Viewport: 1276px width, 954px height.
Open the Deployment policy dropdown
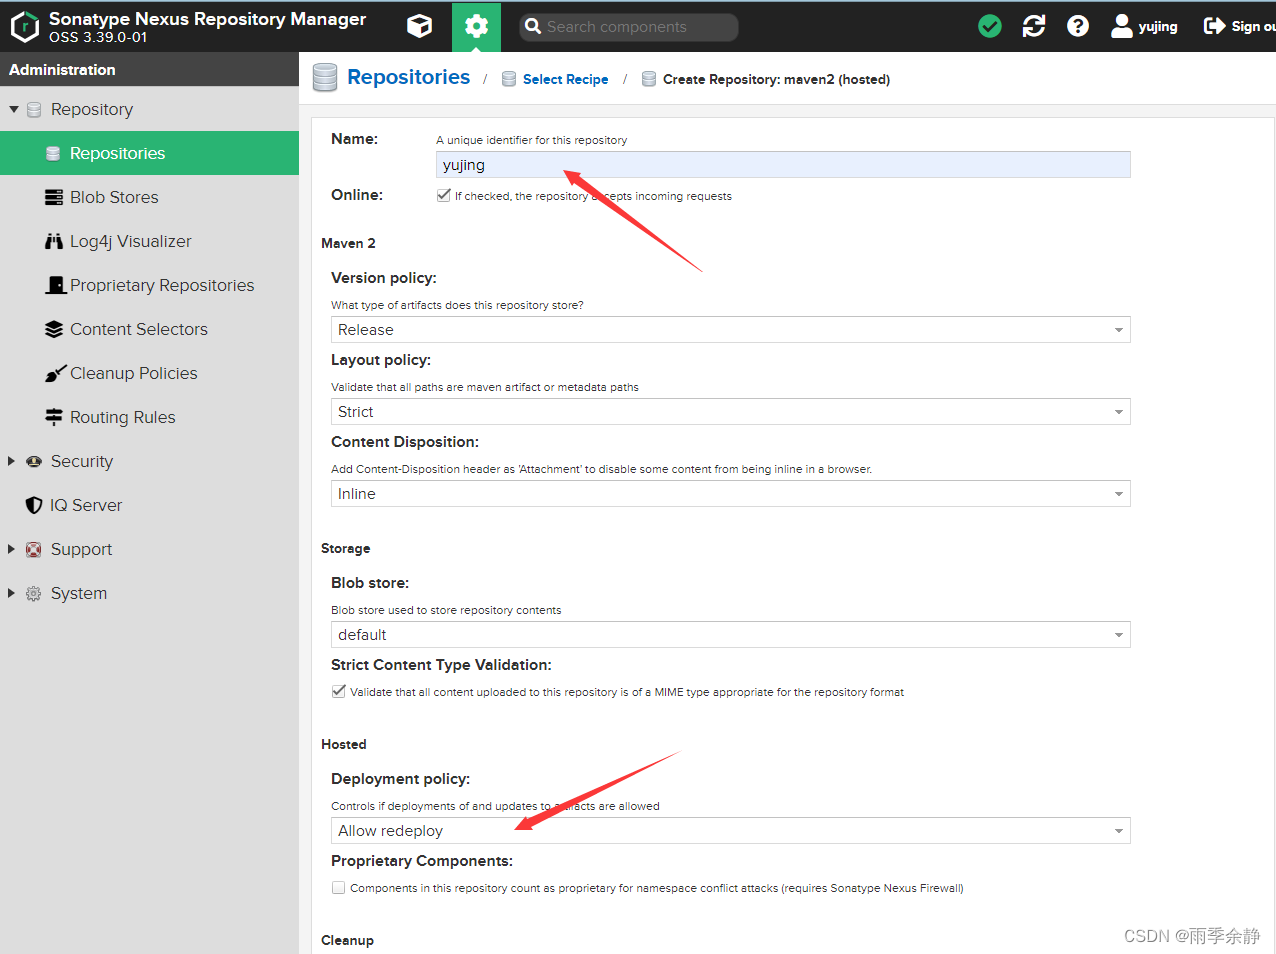[731, 831]
